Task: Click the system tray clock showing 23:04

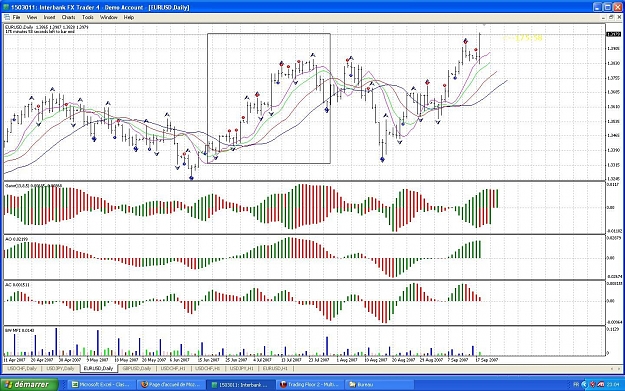Action: click(614, 385)
